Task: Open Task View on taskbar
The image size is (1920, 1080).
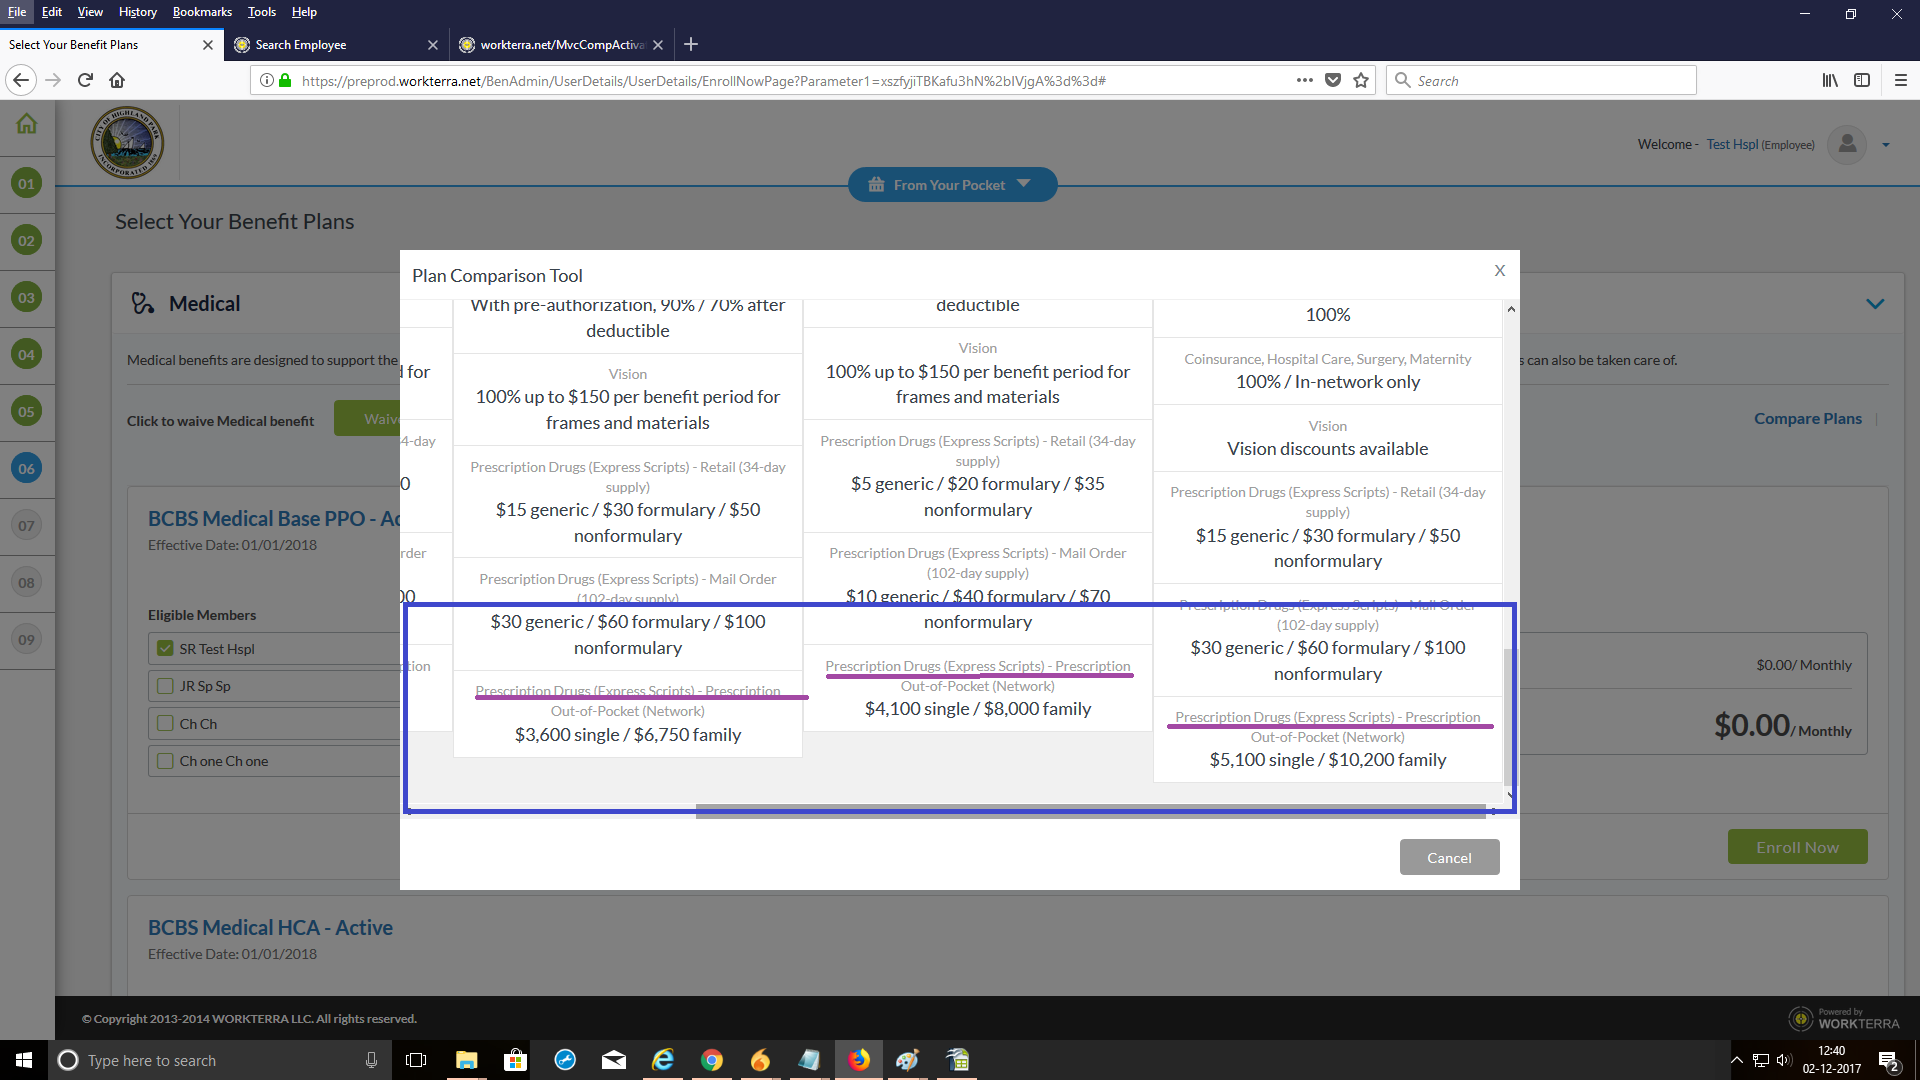Action: pos(416,1060)
